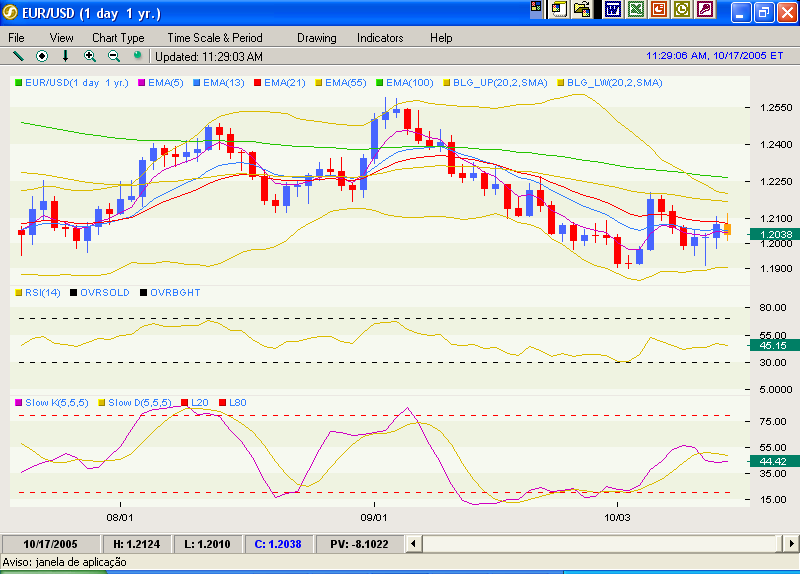This screenshot has height=574, width=800.
Task: Click the Slow K(5,5,5) legend label
Action: [x=57, y=403]
